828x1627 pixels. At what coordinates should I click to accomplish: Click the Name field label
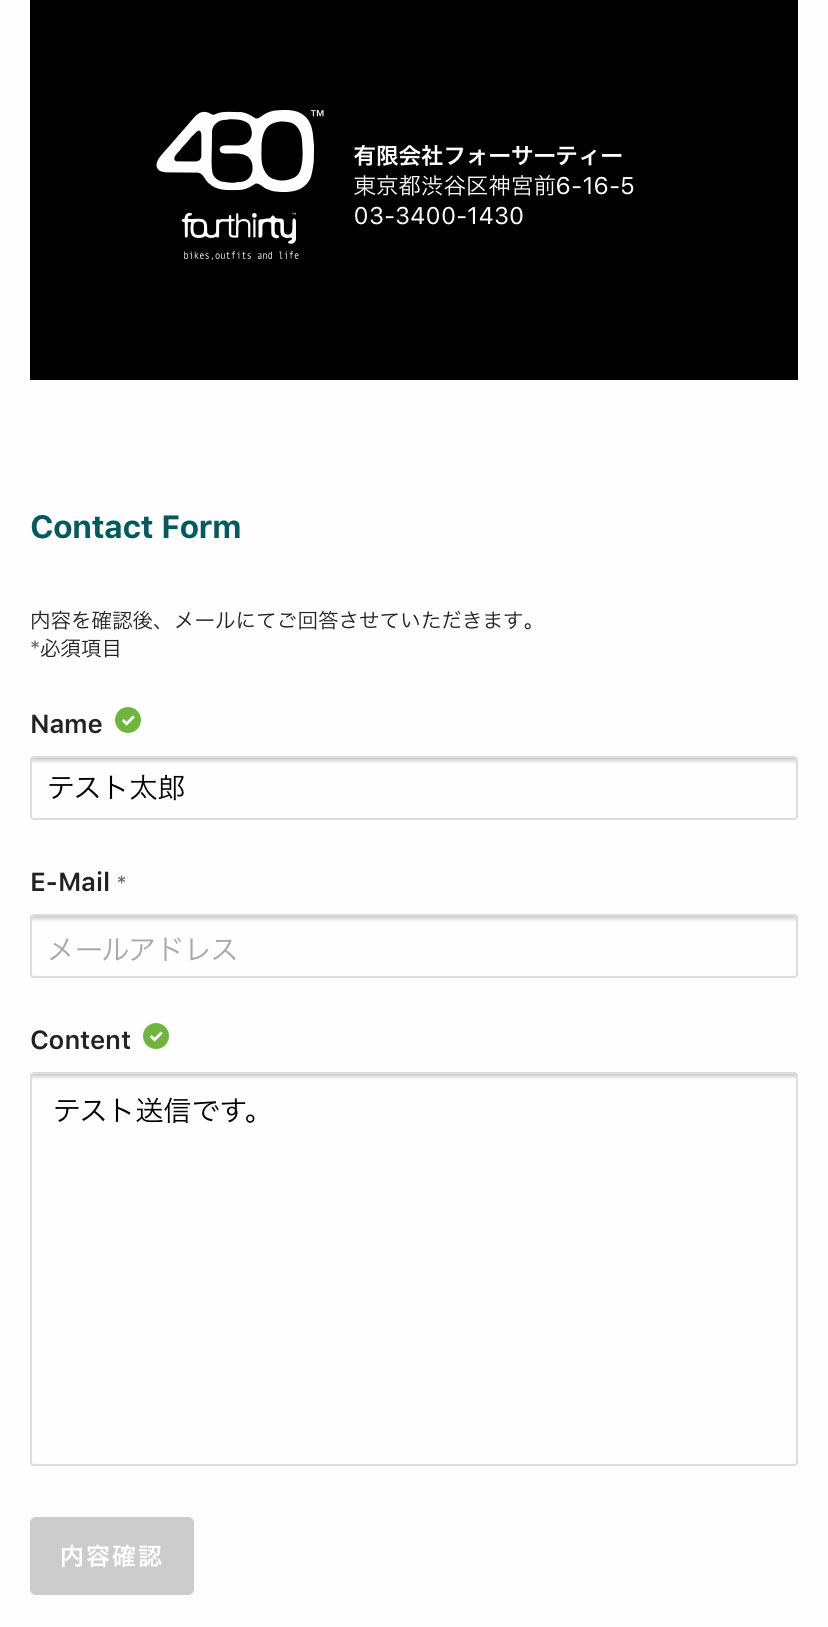[67, 724]
